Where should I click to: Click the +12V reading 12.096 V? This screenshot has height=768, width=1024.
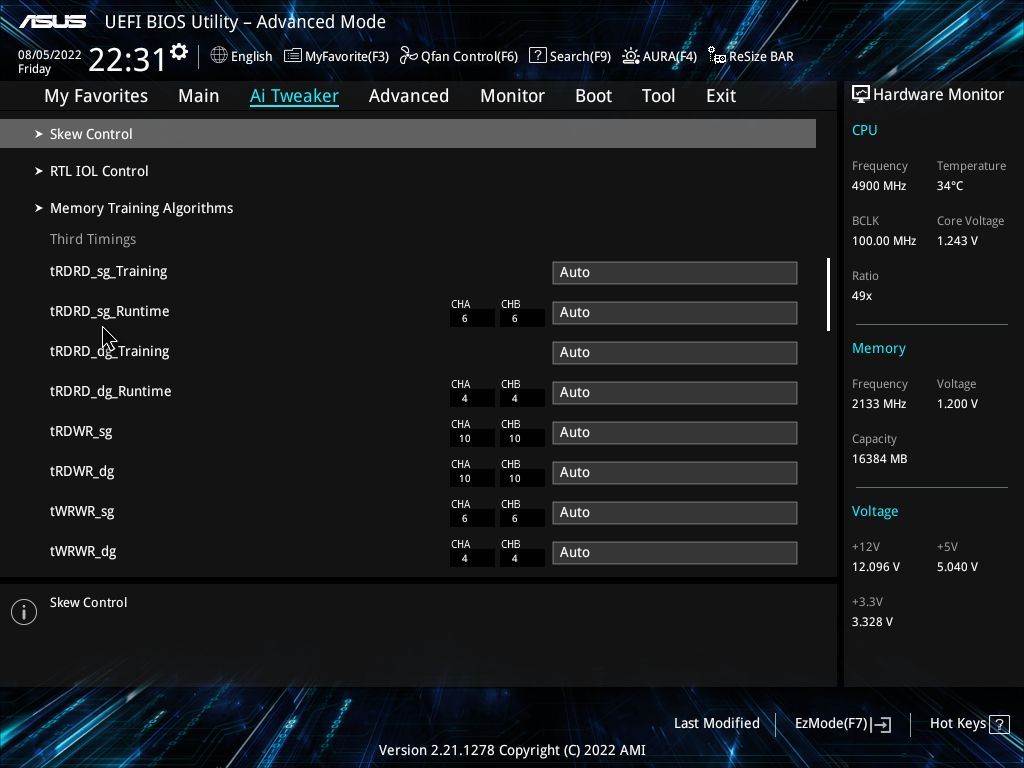pyautogui.click(x=876, y=567)
